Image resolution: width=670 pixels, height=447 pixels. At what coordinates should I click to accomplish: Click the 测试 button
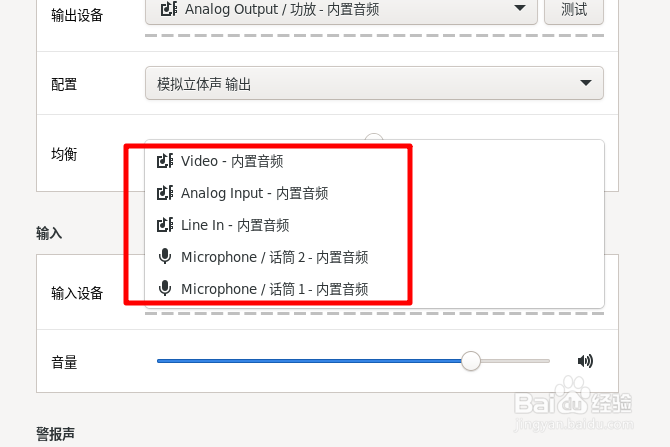(x=574, y=9)
